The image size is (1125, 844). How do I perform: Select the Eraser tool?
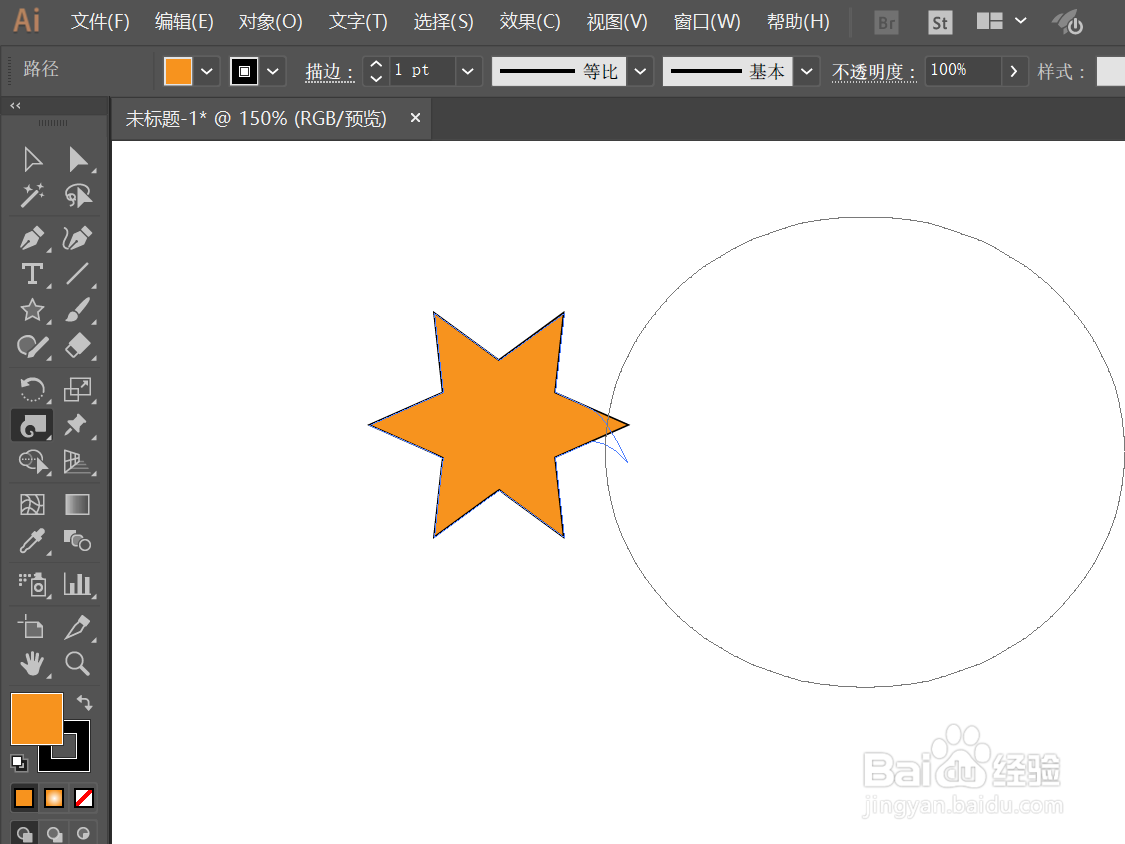(77, 347)
